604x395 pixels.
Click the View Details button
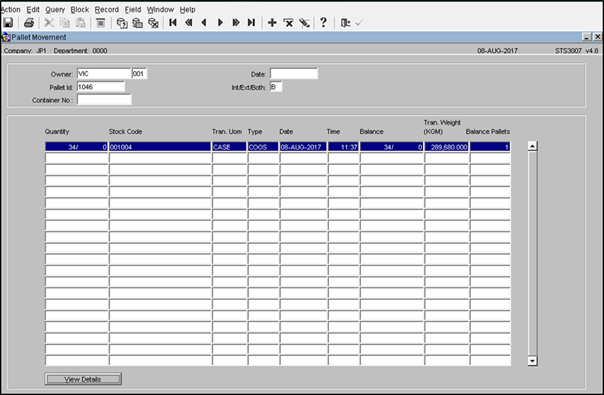click(x=83, y=379)
